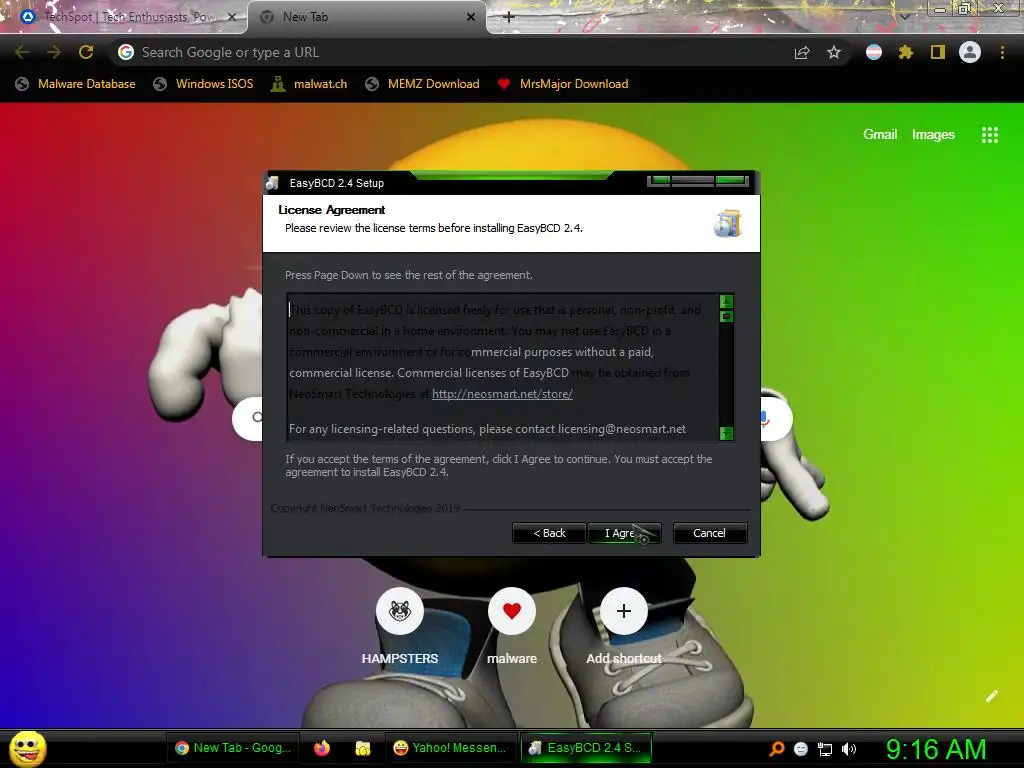Click the tab search chevron in Chrome
Image resolution: width=1024 pixels, height=768 pixels.
click(x=905, y=16)
